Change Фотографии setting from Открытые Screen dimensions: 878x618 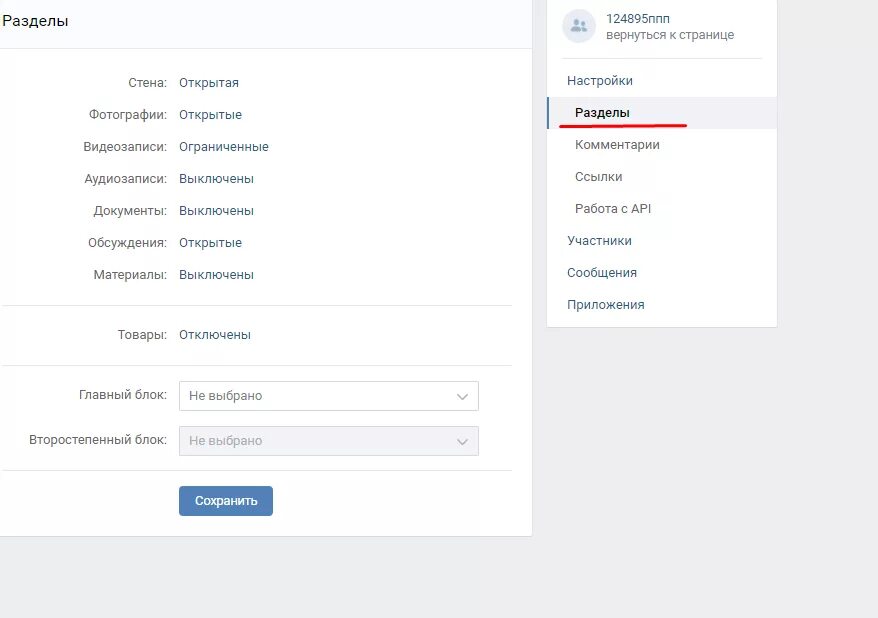click(x=210, y=115)
